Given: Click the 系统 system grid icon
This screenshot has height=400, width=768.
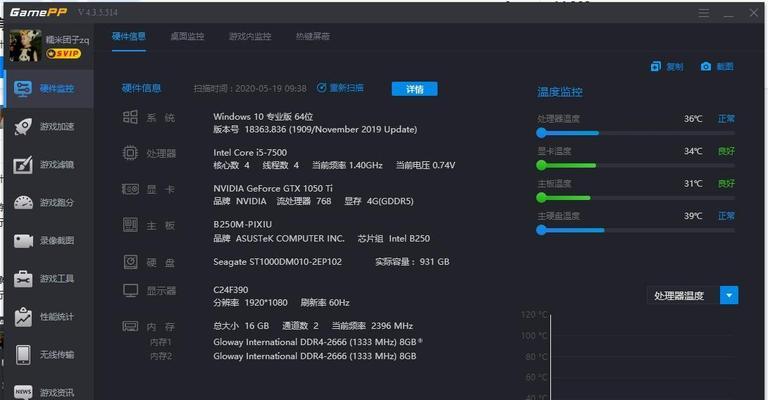Looking at the screenshot, I should coord(130,117).
